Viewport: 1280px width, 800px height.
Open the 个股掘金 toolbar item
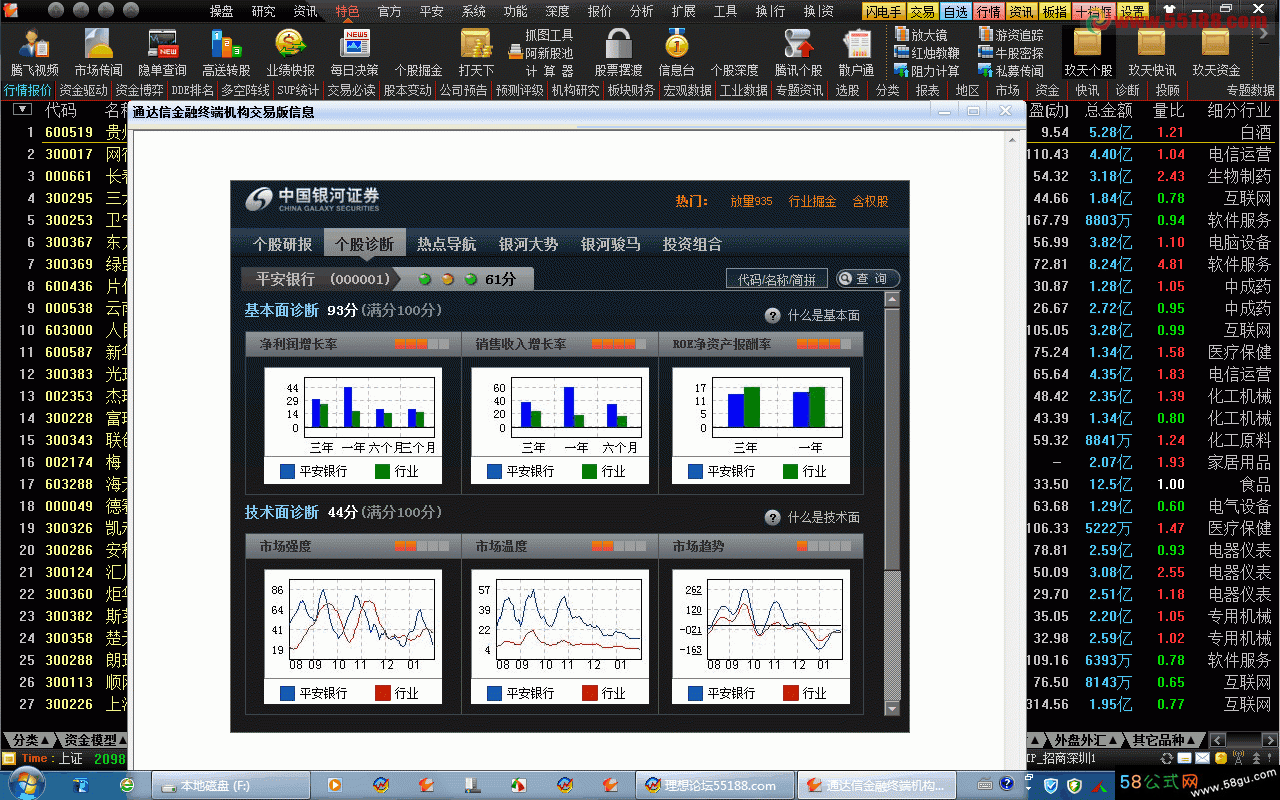tap(419, 70)
